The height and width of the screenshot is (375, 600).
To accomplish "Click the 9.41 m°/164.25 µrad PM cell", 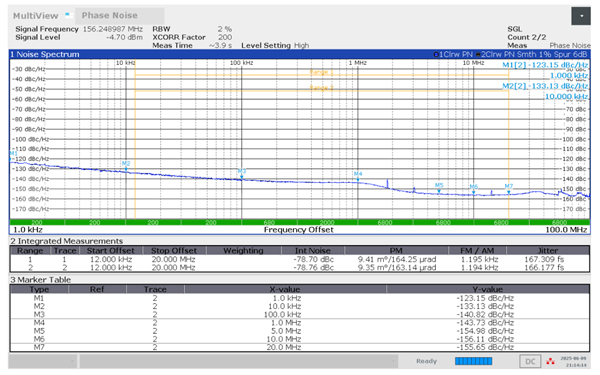I will [397, 259].
